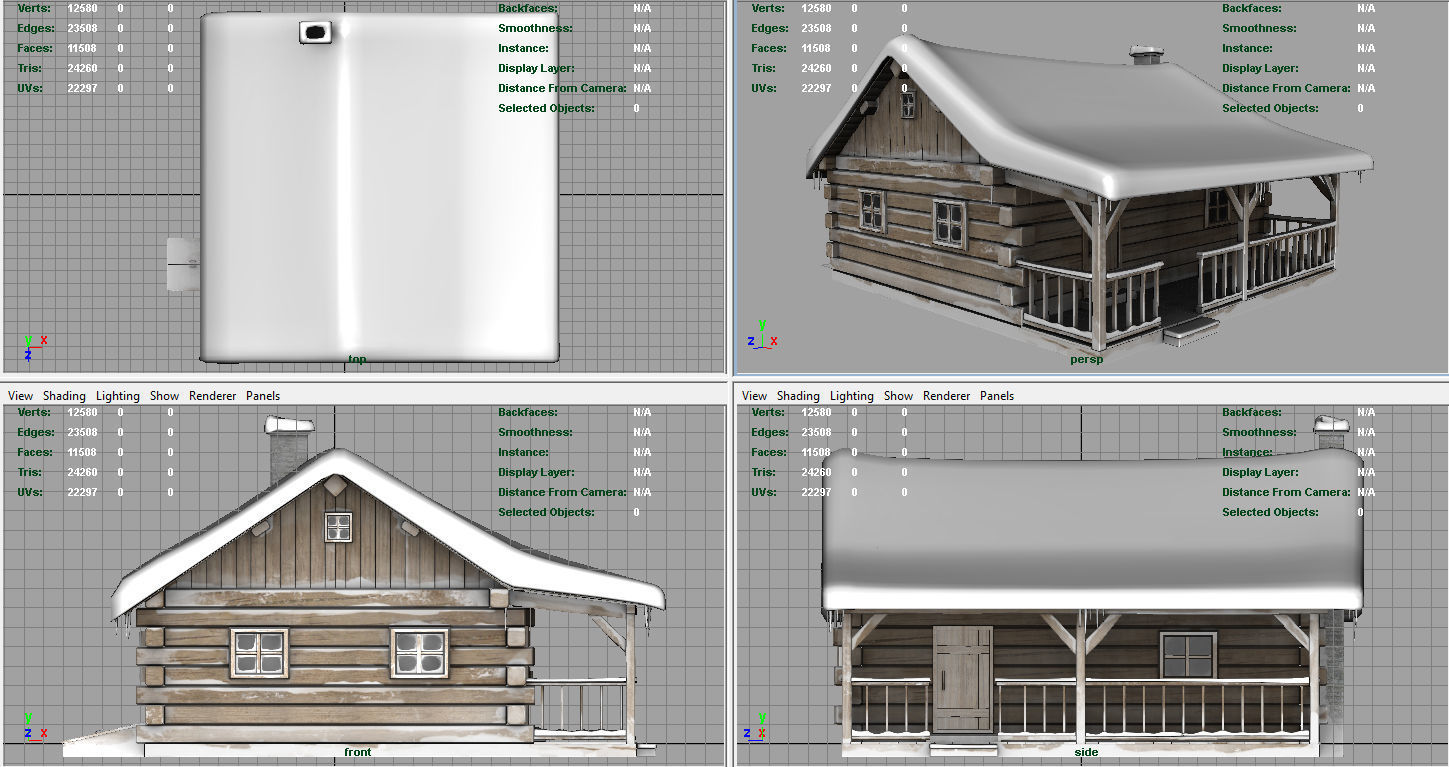This screenshot has width=1449, height=767.
Task: Open the Renderer menu in the front viewport panel
Action: coord(212,396)
